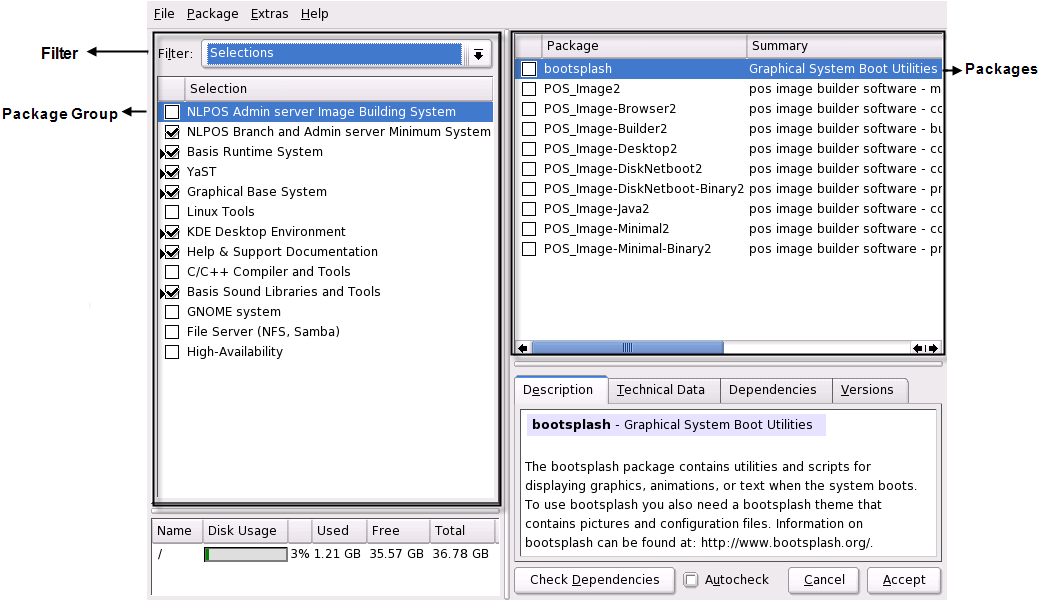Enable the GNOME system selection
The height and width of the screenshot is (600, 1042).
[x=171, y=311]
